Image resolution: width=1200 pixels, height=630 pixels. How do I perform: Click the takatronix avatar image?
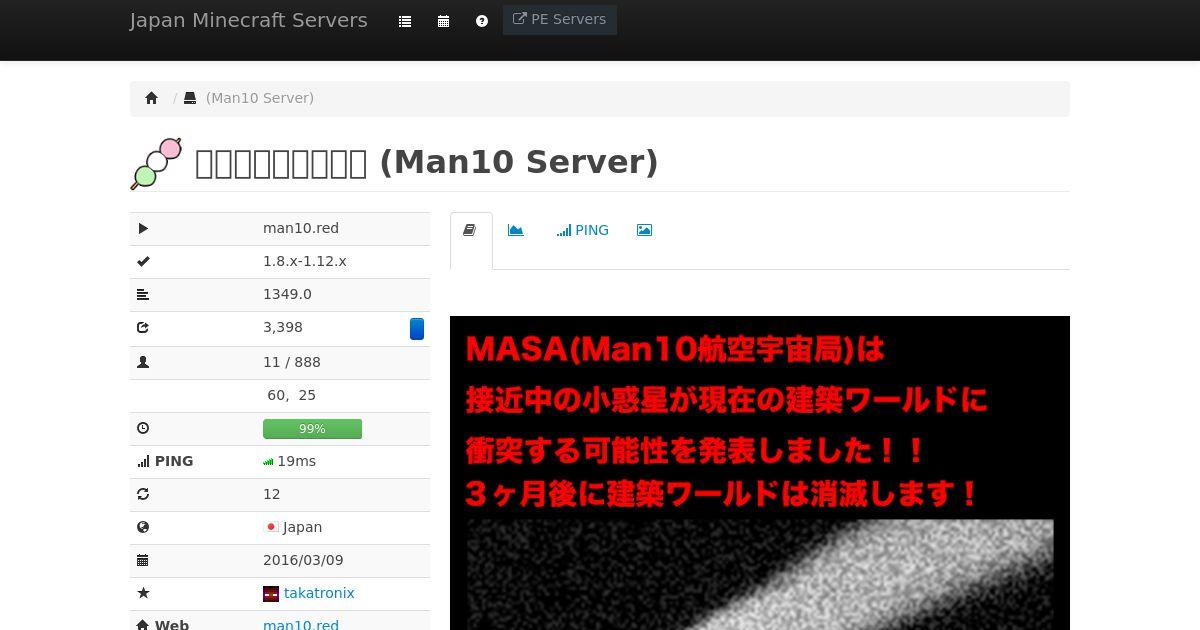click(x=271, y=594)
